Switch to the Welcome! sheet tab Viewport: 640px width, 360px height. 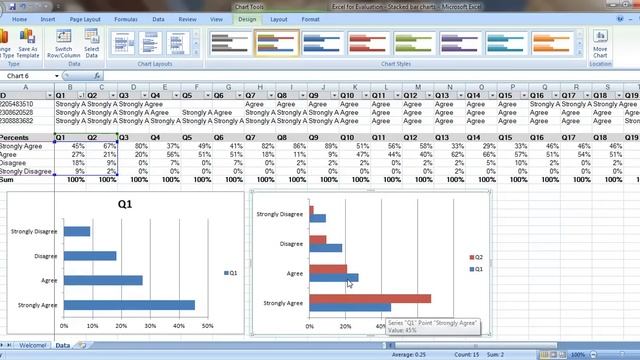(33, 345)
